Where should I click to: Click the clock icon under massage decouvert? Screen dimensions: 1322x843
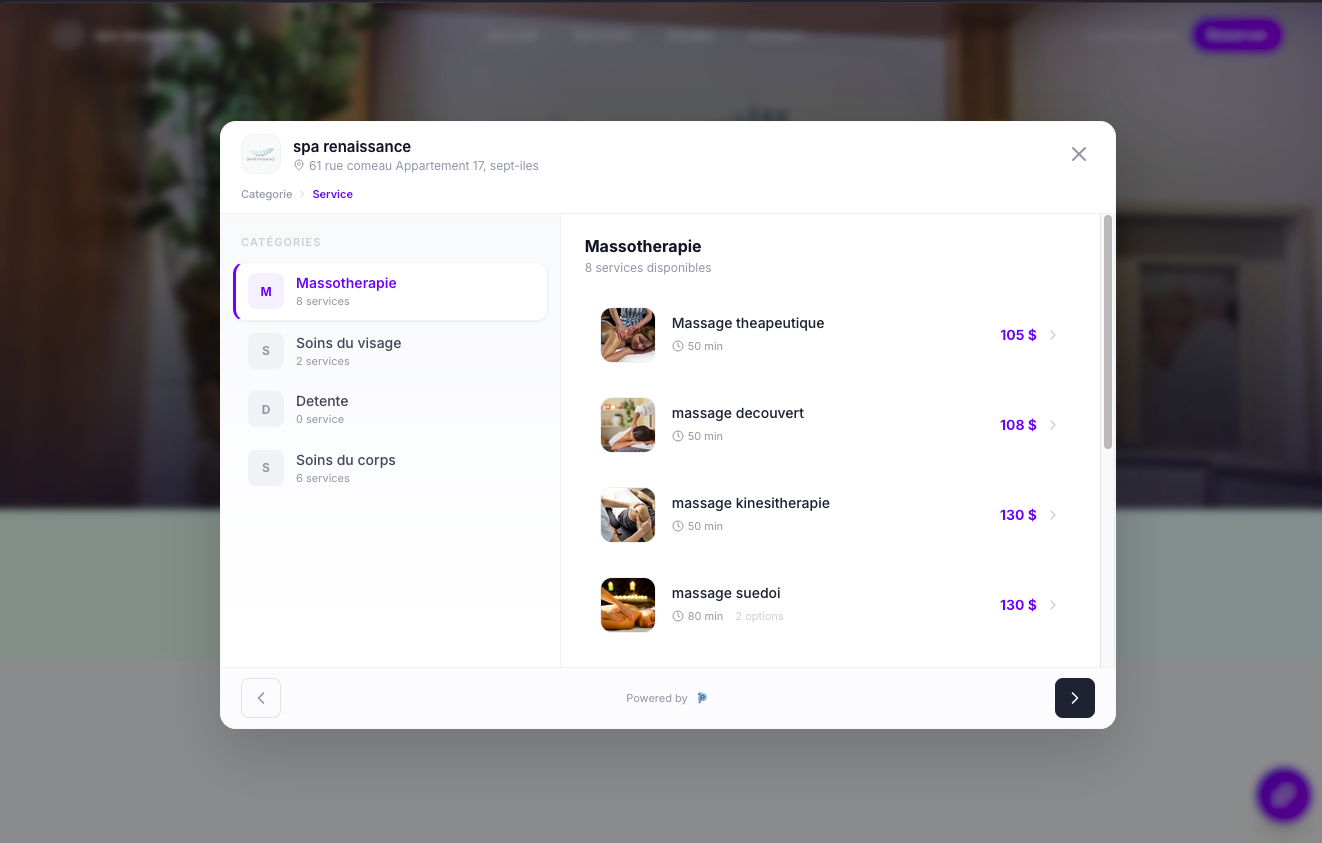(678, 436)
